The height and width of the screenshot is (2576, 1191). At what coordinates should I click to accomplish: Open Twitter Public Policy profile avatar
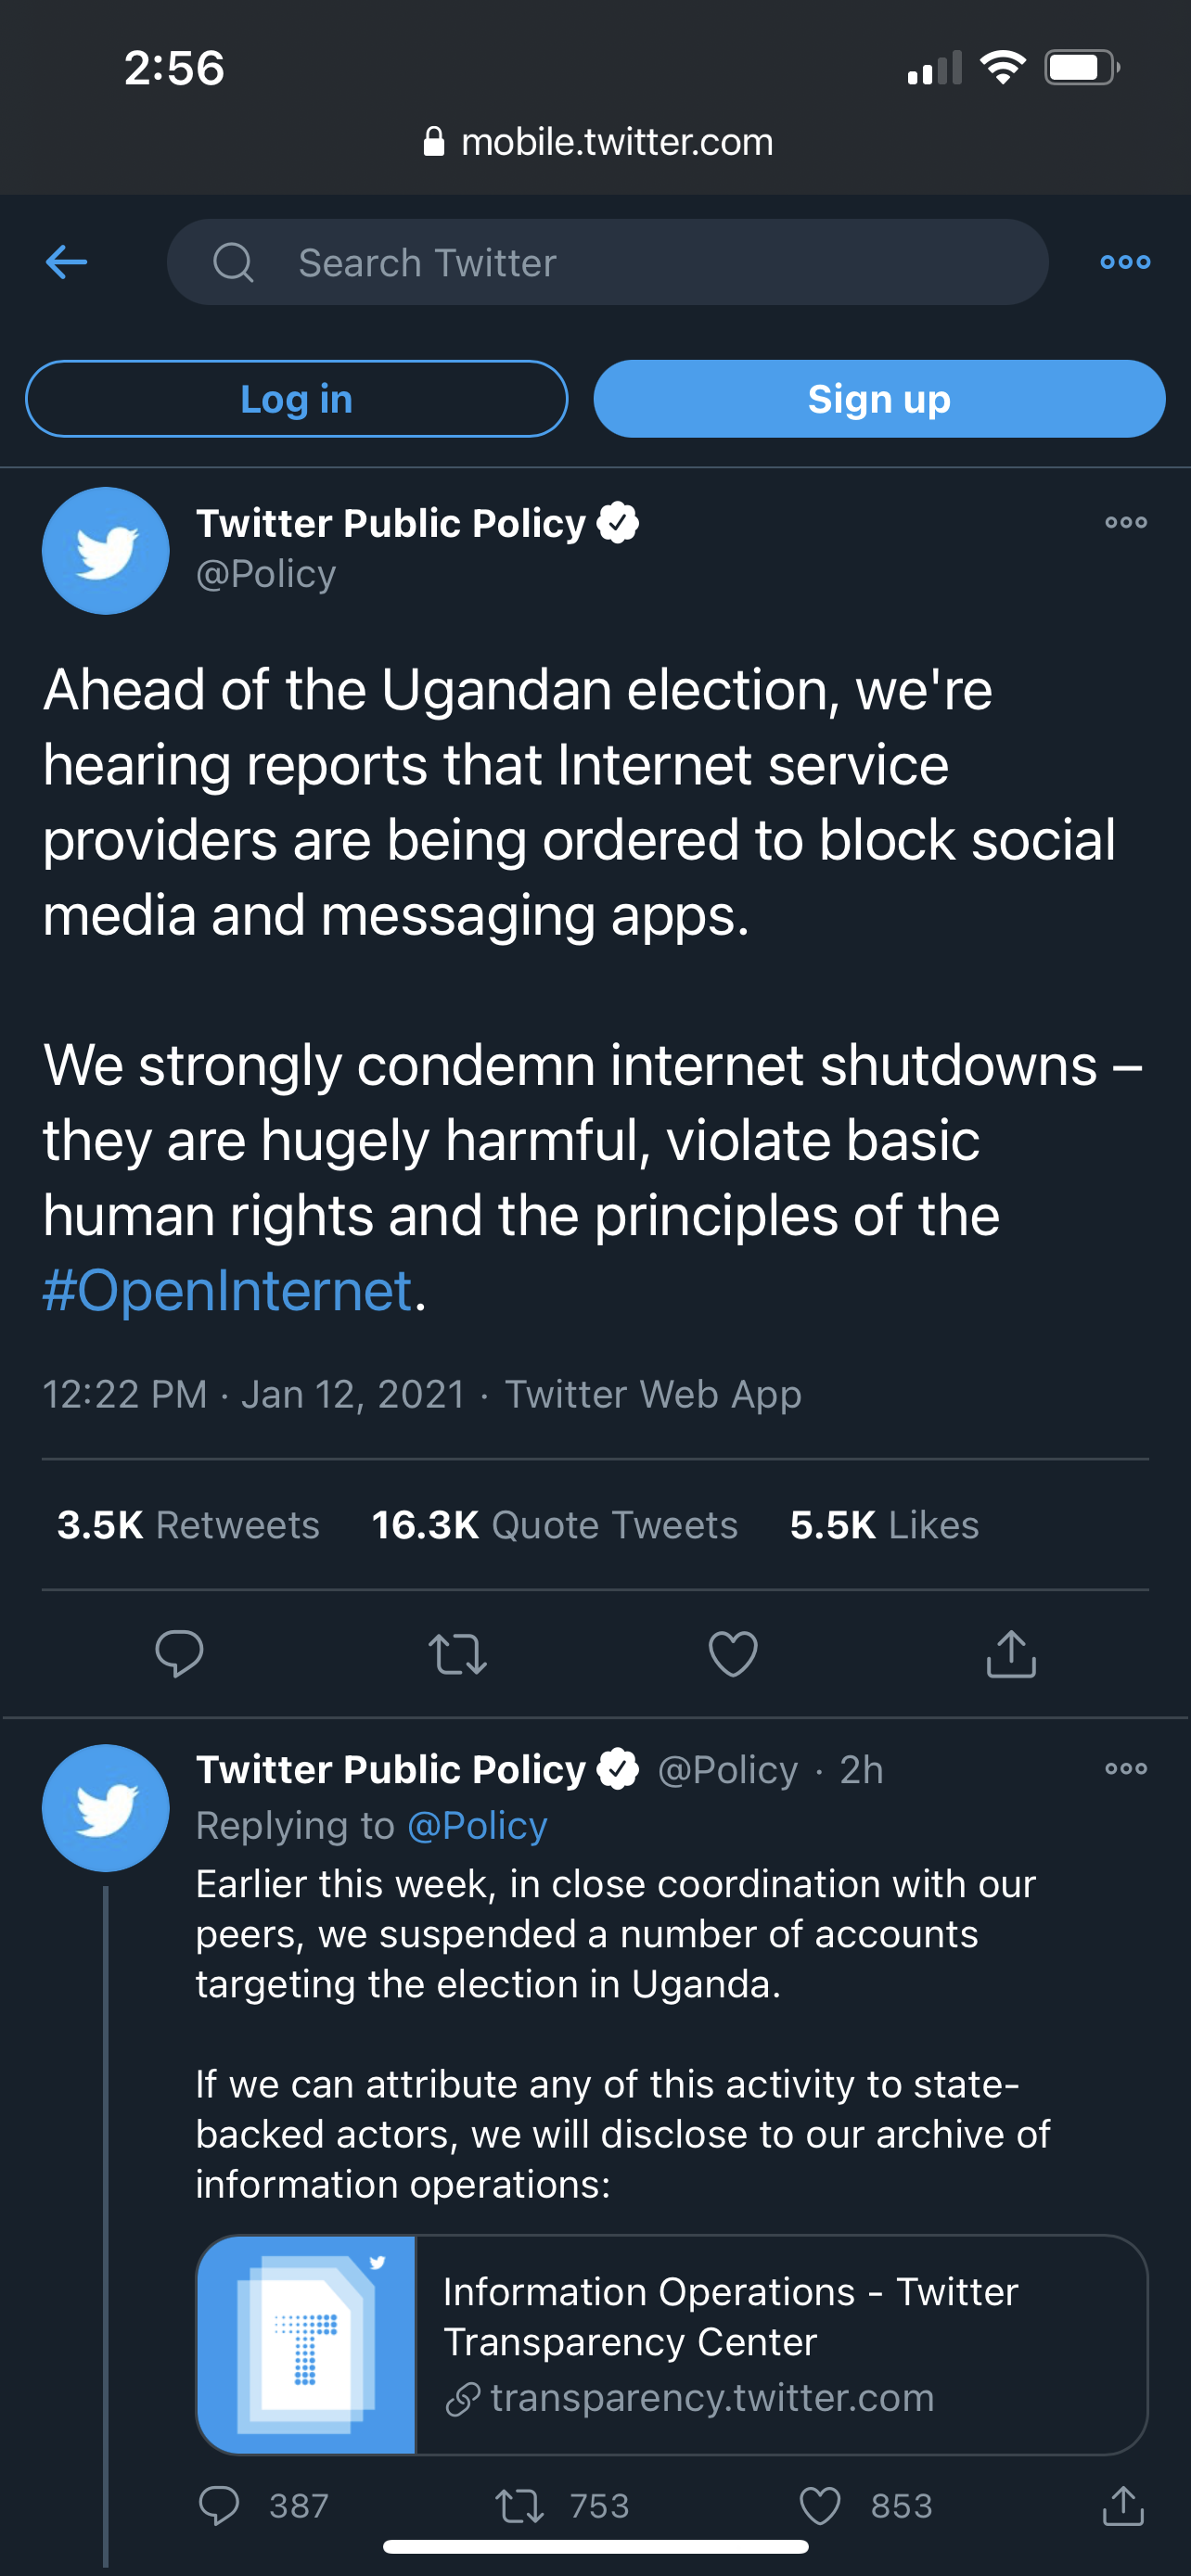(x=106, y=551)
